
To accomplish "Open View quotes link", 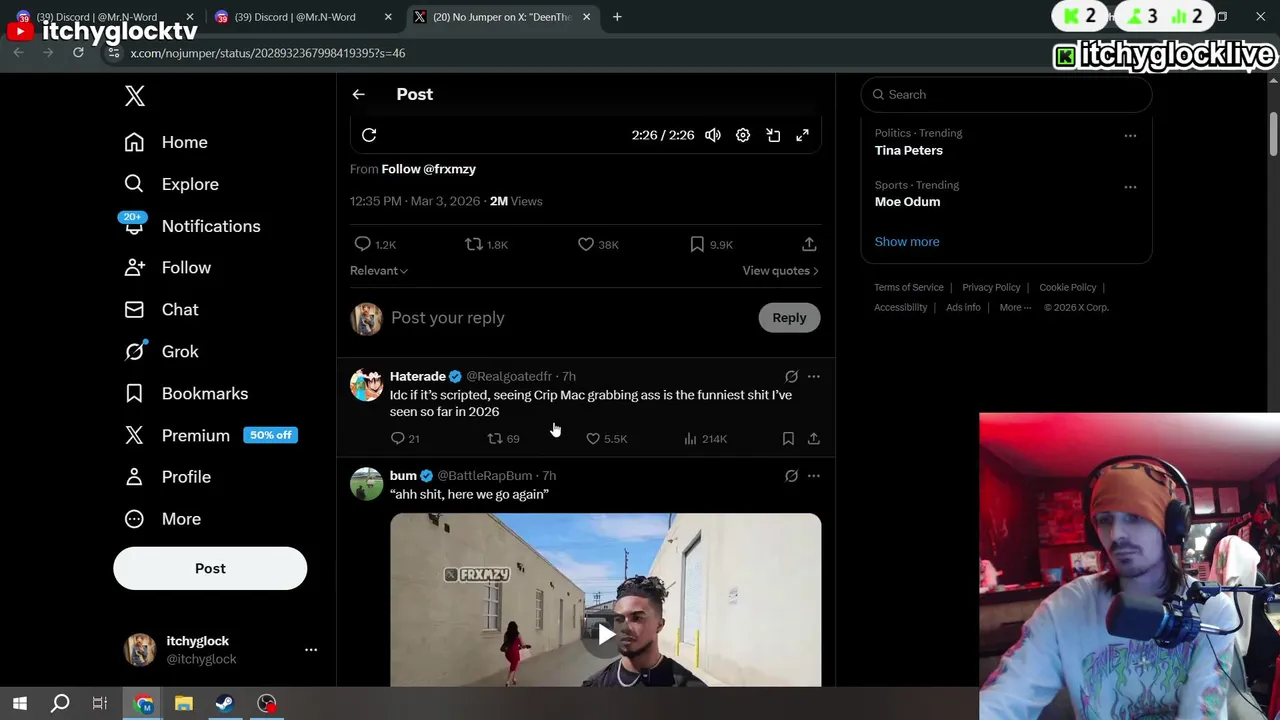I will [780, 271].
